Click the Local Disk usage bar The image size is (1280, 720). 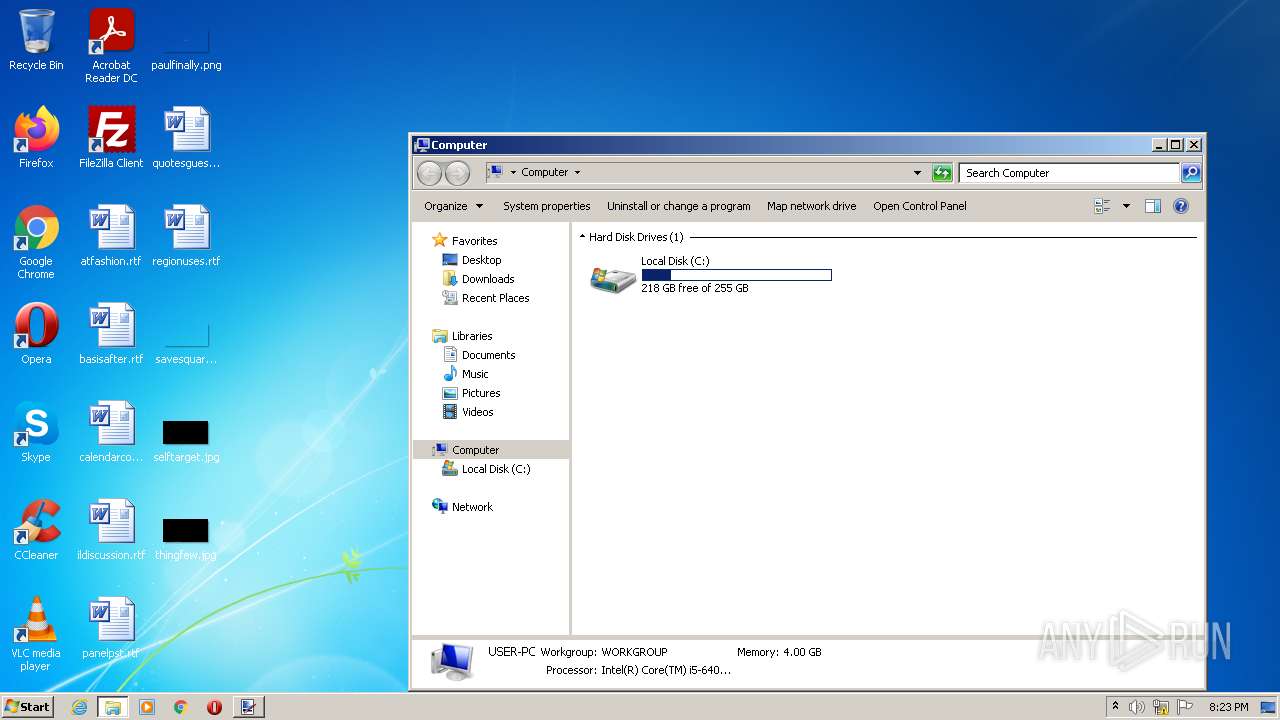coord(736,275)
